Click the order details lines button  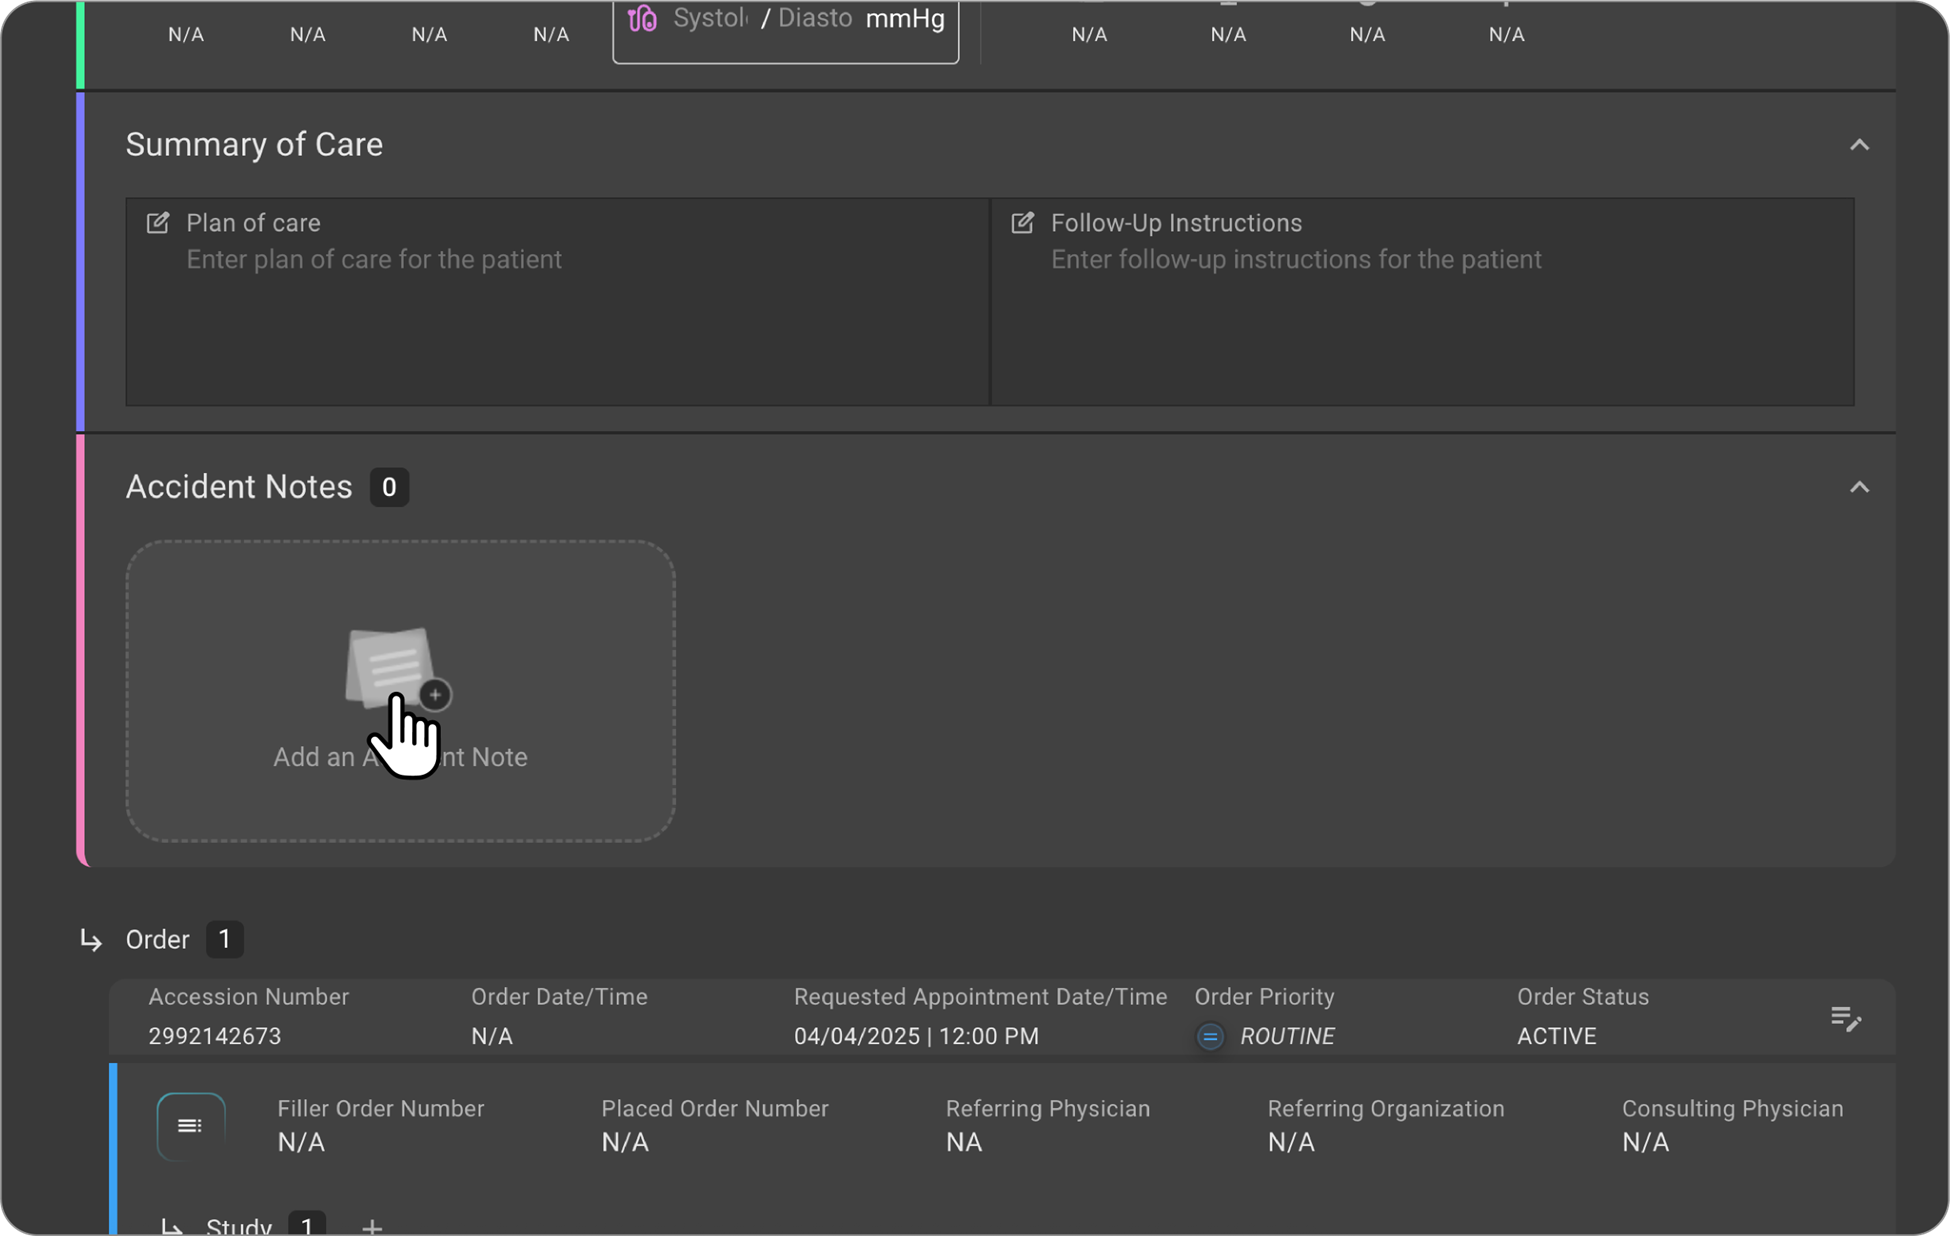pos(190,1126)
